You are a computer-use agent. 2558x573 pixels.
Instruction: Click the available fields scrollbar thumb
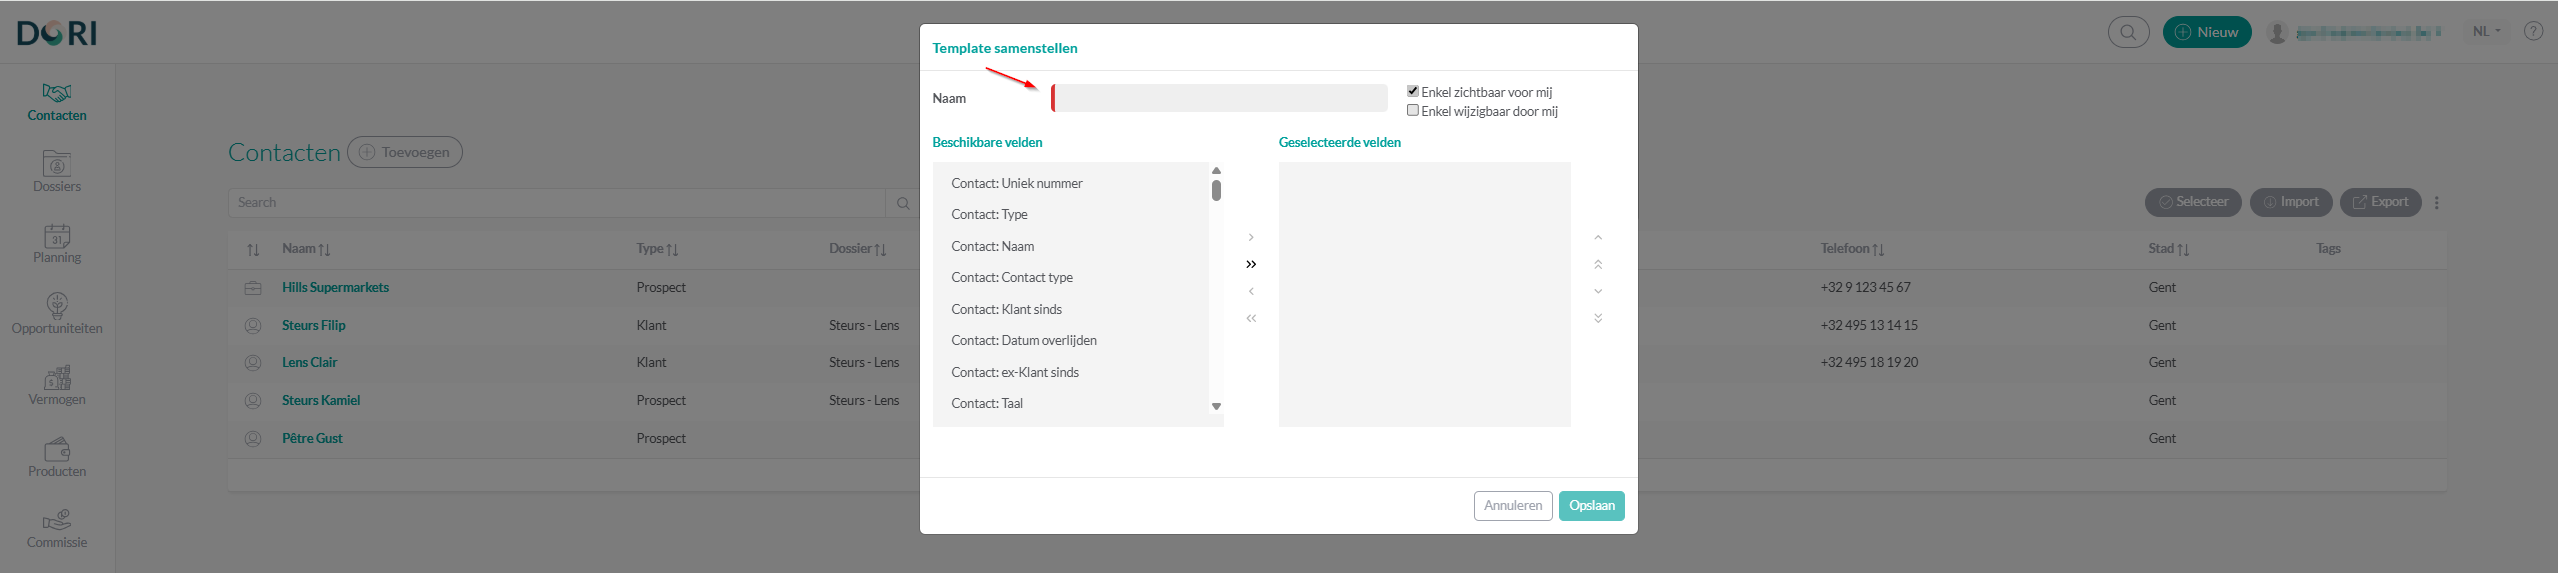pyautogui.click(x=1216, y=190)
